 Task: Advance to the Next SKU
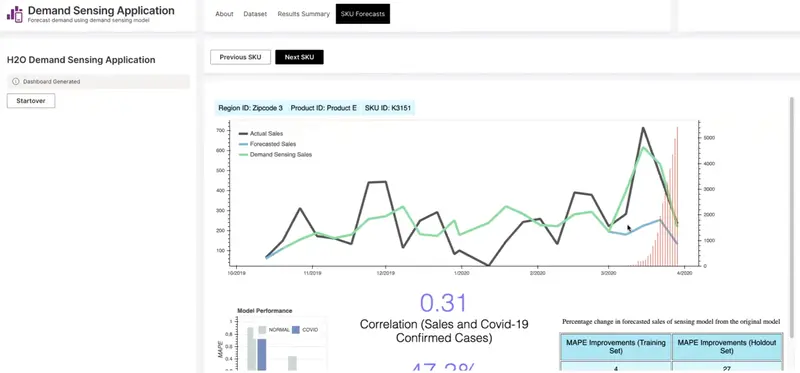coord(299,57)
